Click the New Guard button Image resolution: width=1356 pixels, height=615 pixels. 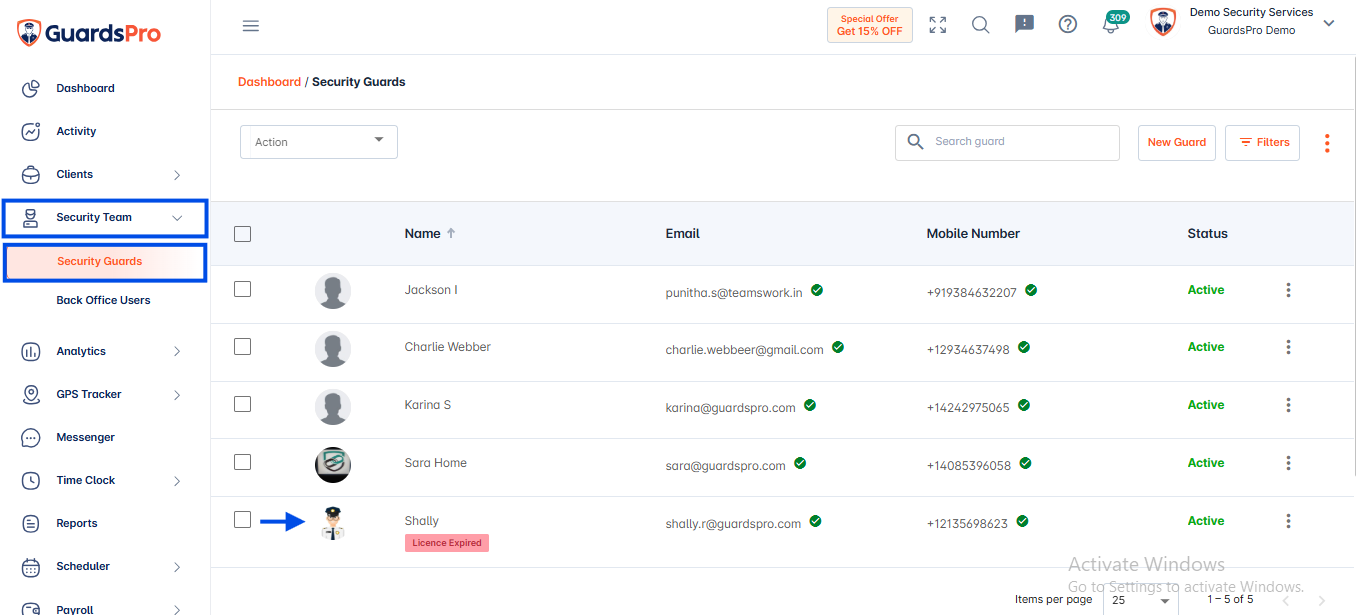1177,142
